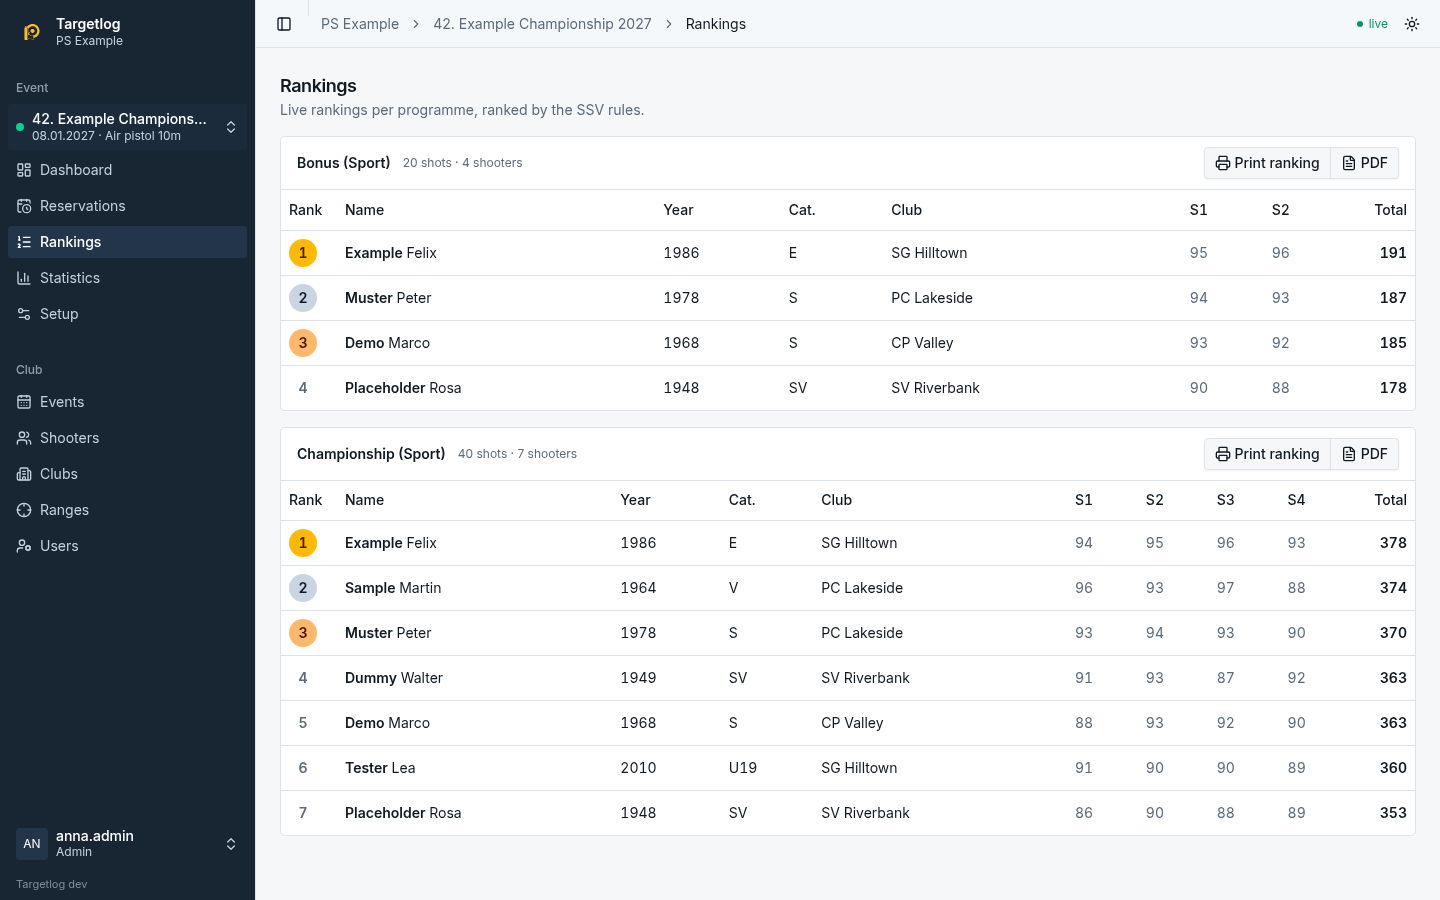1440x900 pixels.
Task: Click the Year header in Bonus table
Action: pos(678,210)
